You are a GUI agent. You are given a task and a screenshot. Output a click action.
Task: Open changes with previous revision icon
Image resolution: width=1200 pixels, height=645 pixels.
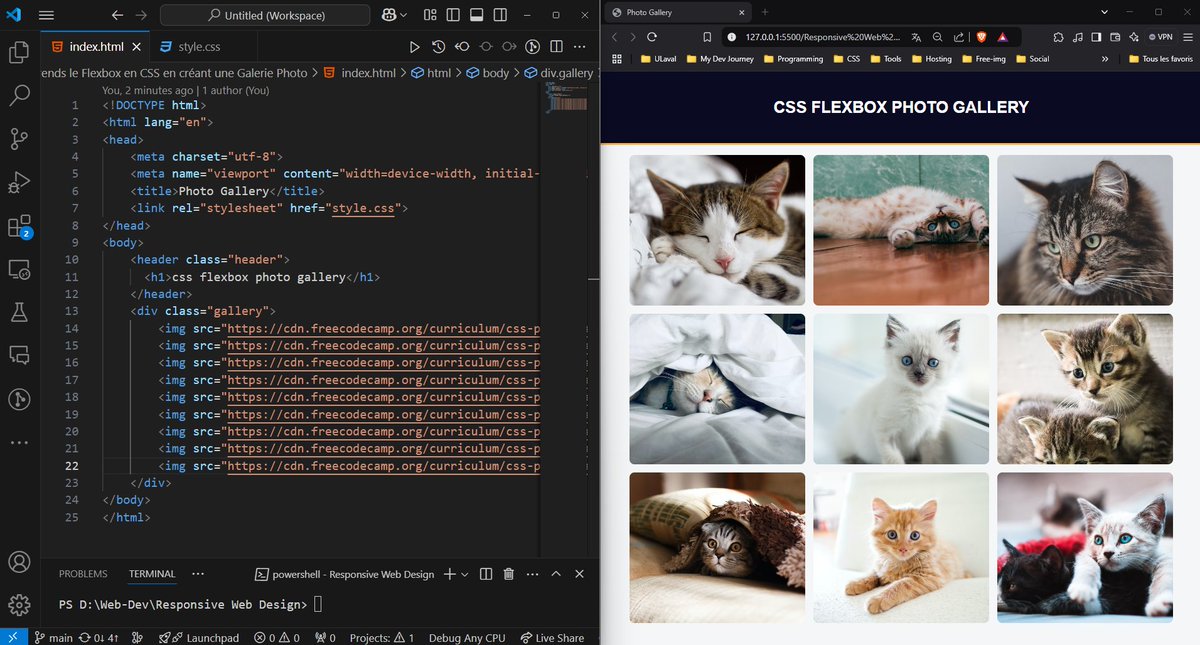click(462, 47)
